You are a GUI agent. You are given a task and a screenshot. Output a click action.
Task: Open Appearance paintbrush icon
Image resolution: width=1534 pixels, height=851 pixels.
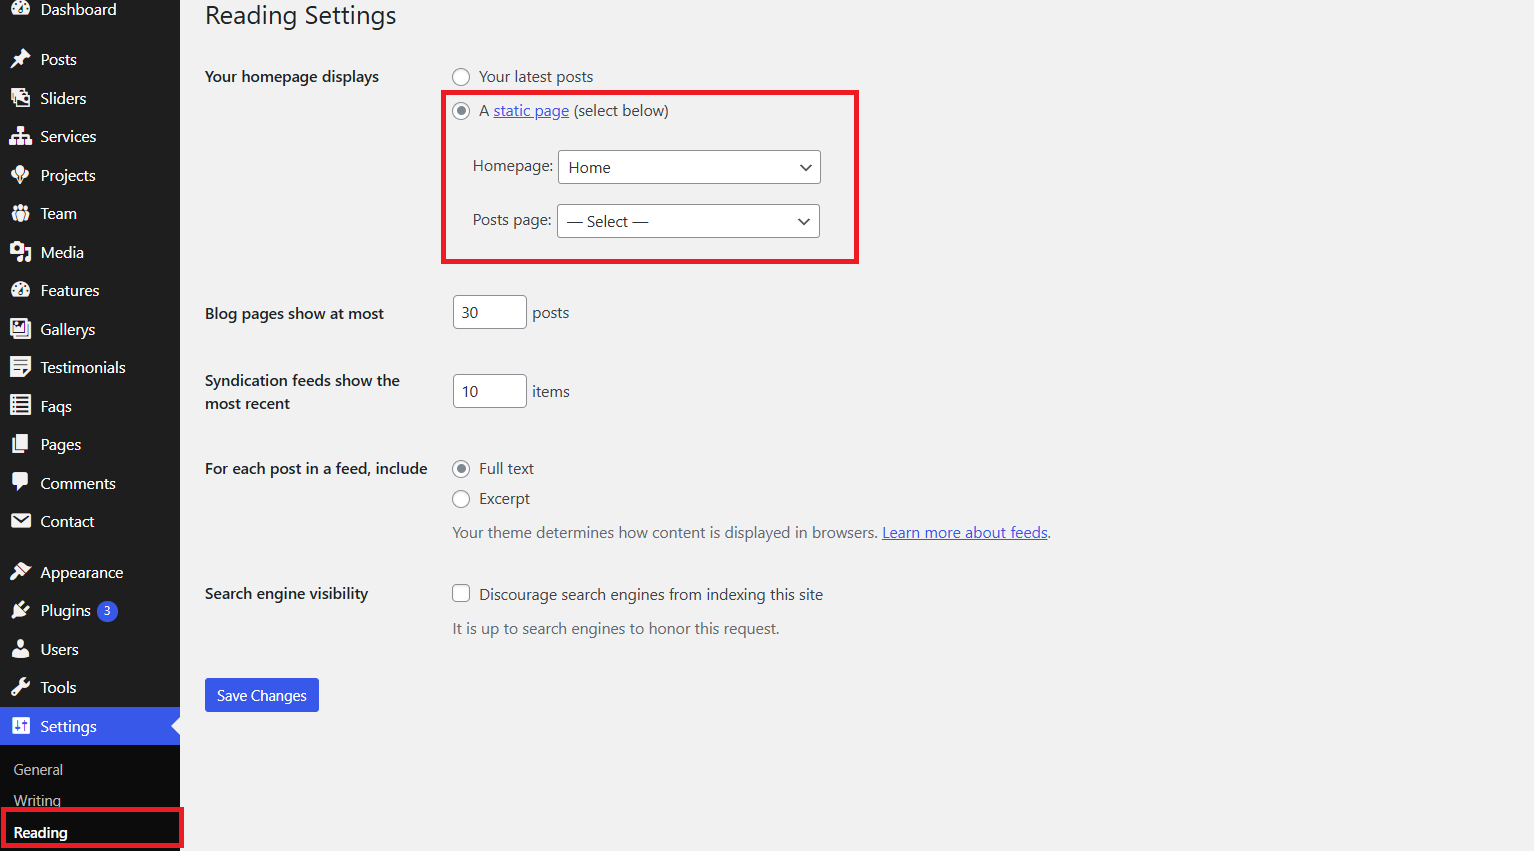(20, 572)
